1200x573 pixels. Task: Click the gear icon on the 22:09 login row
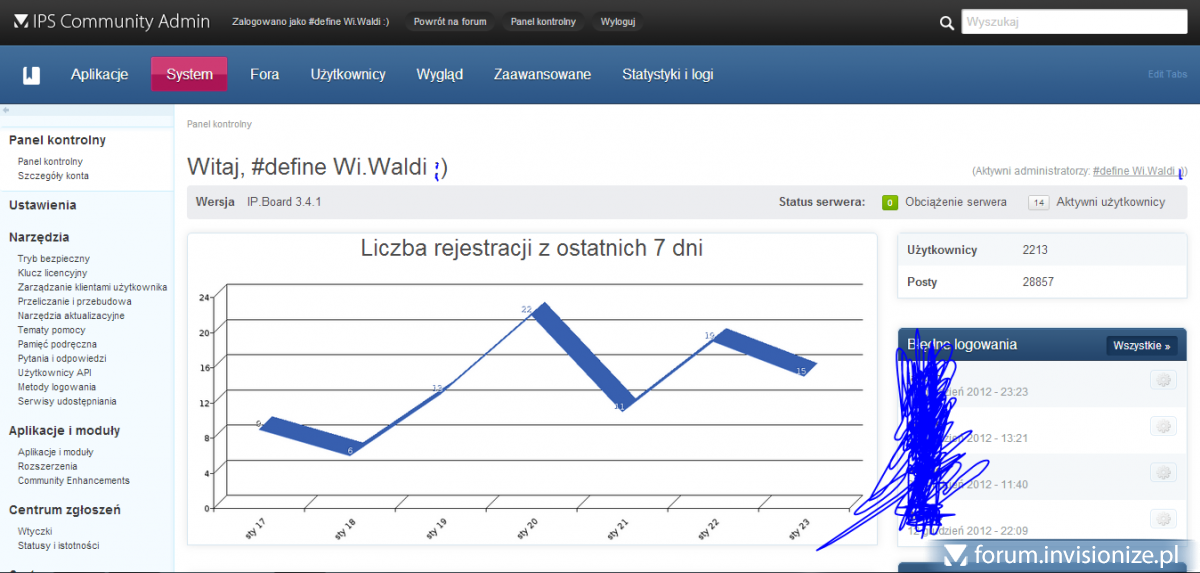coord(1162,518)
